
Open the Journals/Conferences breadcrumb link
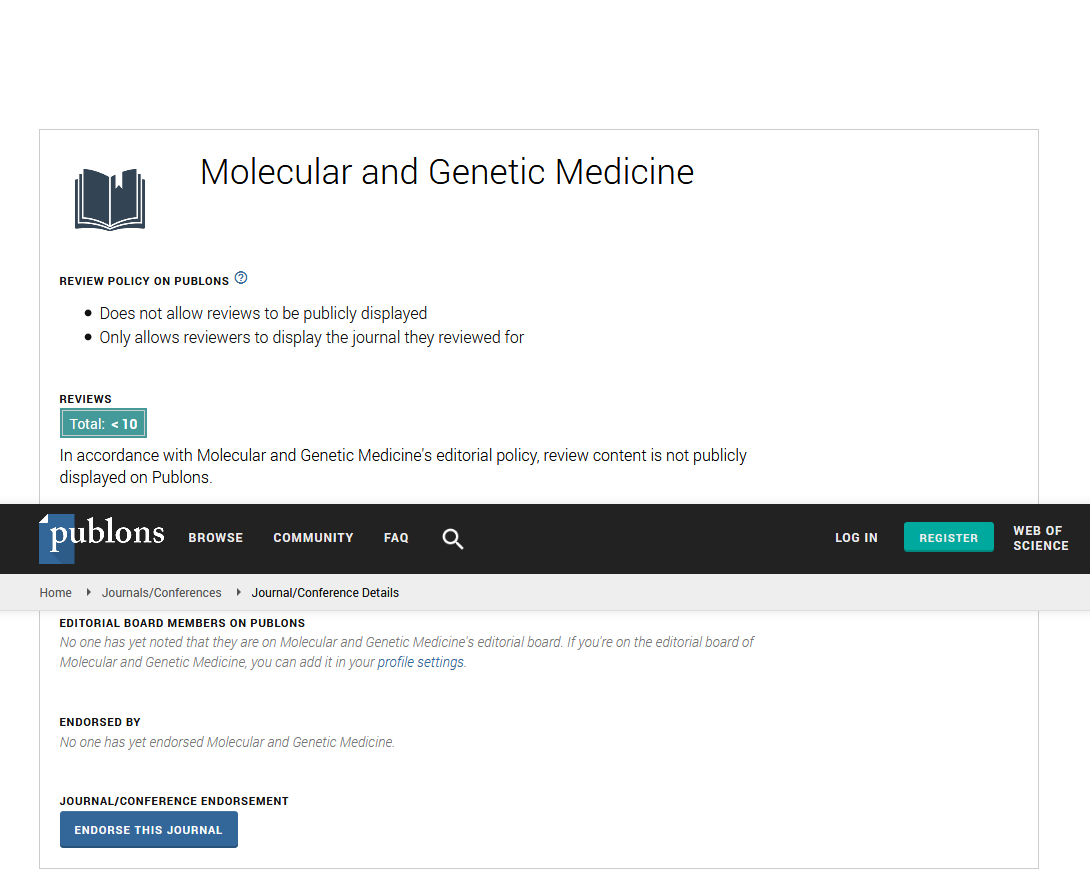162,593
